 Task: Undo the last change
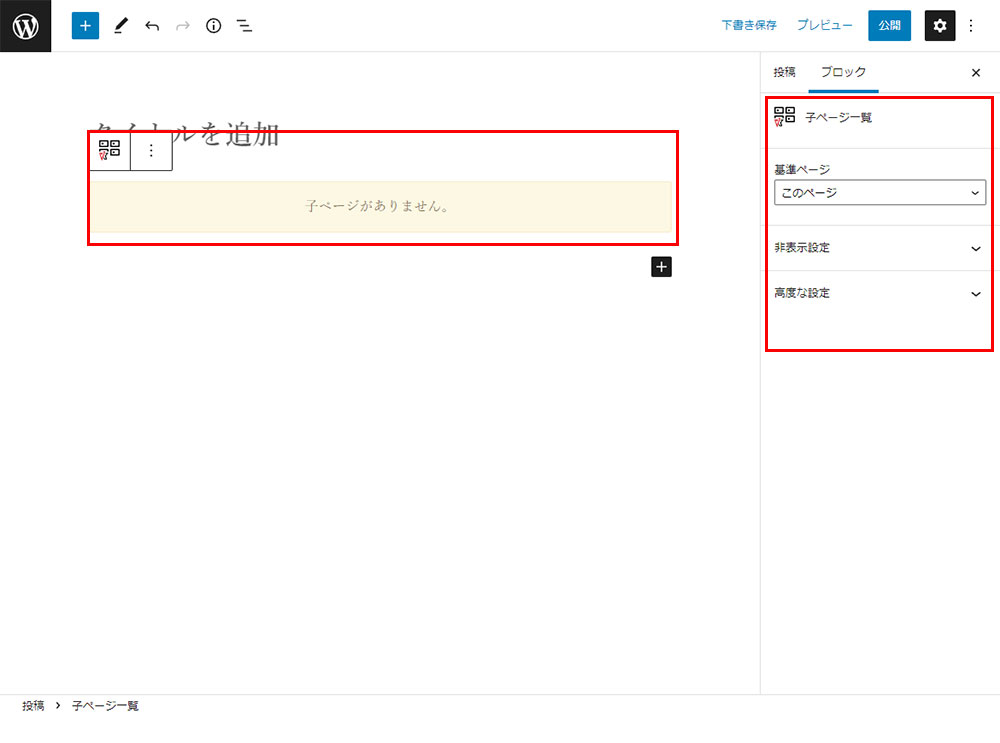pos(152,26)
